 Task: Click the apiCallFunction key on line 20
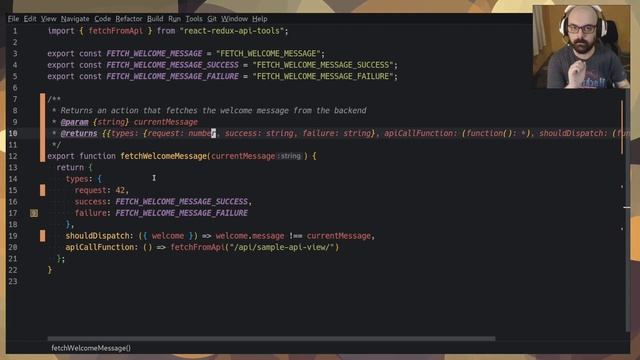pos(100,247)
